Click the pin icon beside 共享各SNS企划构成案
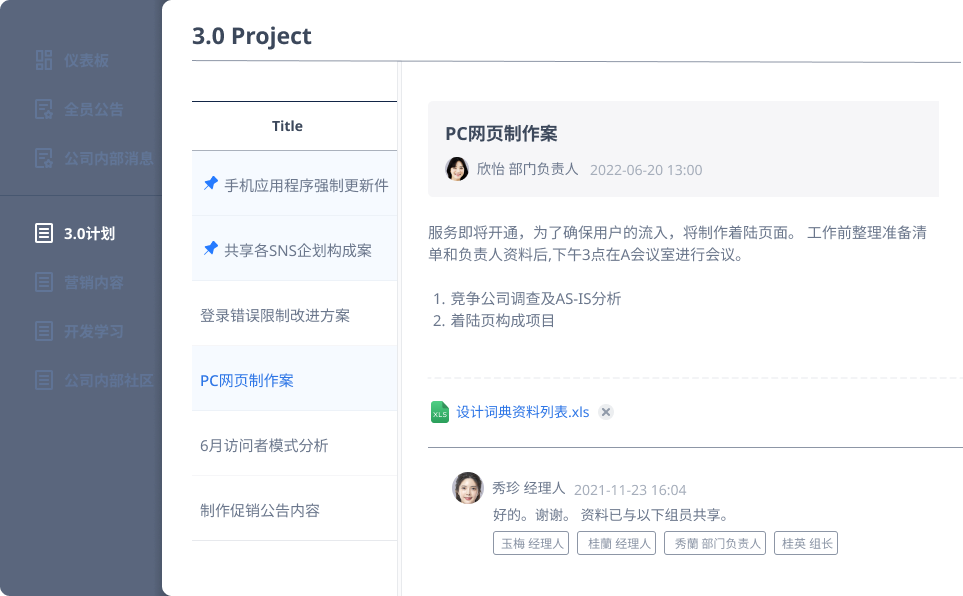Image resolution: width=963 pixels, height=596 pixels. [x=210, y=249]
